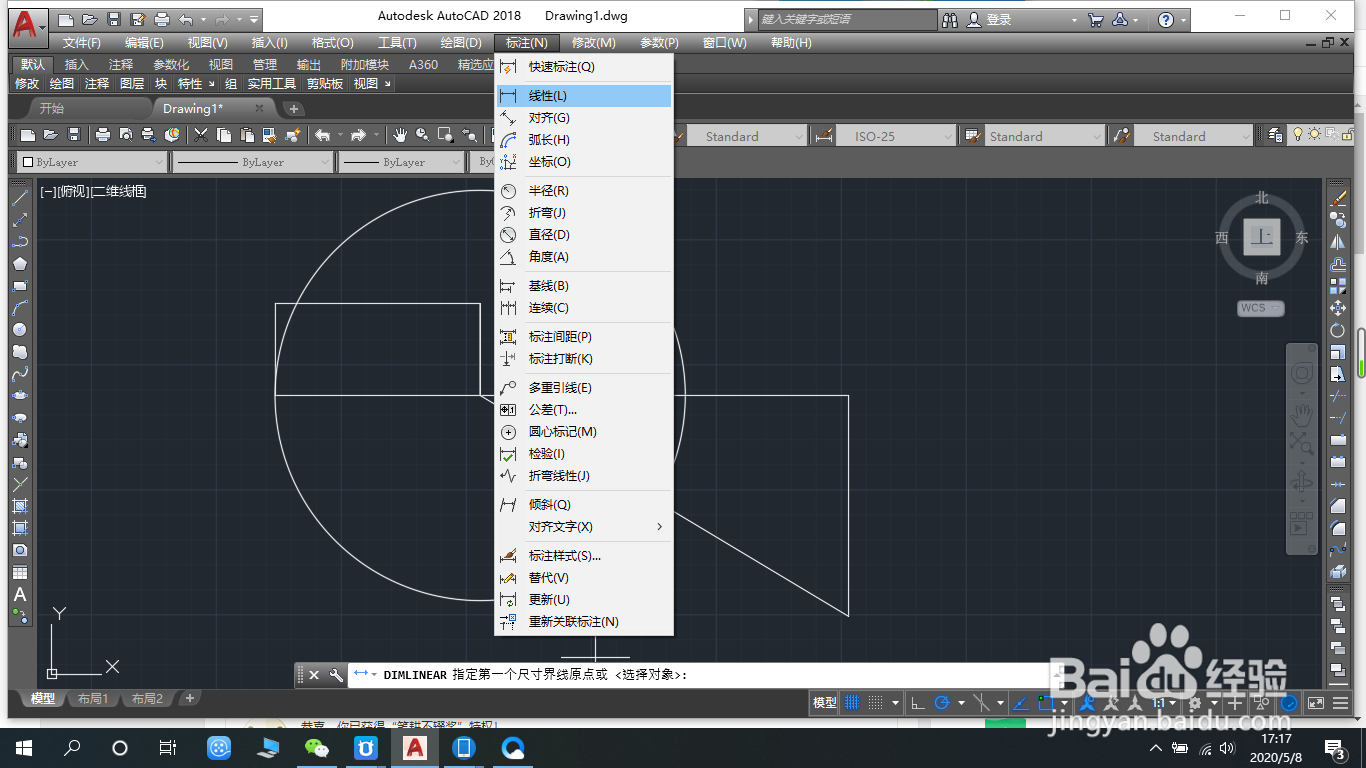Viewport: 1366px width, 768px height.
Task: Click the help question mark icon
Action: [1166, 19]
